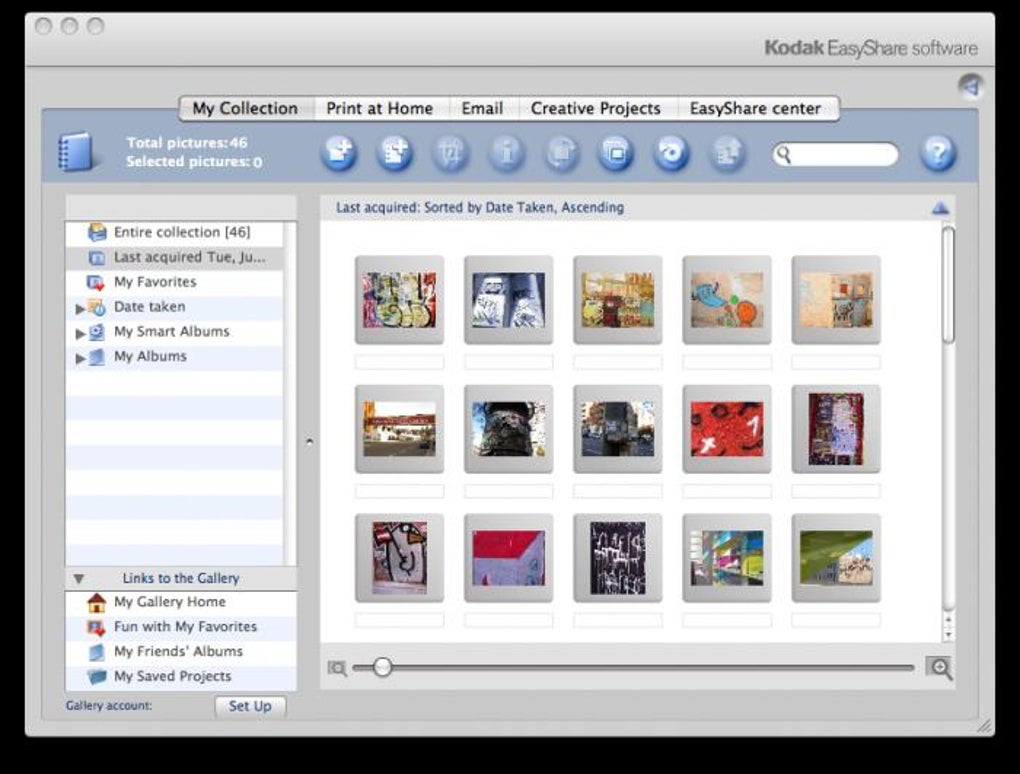The image size is (1020, 774).
Task: Click the My Saved Projects folder icon
Action: (x=96, y=676)
